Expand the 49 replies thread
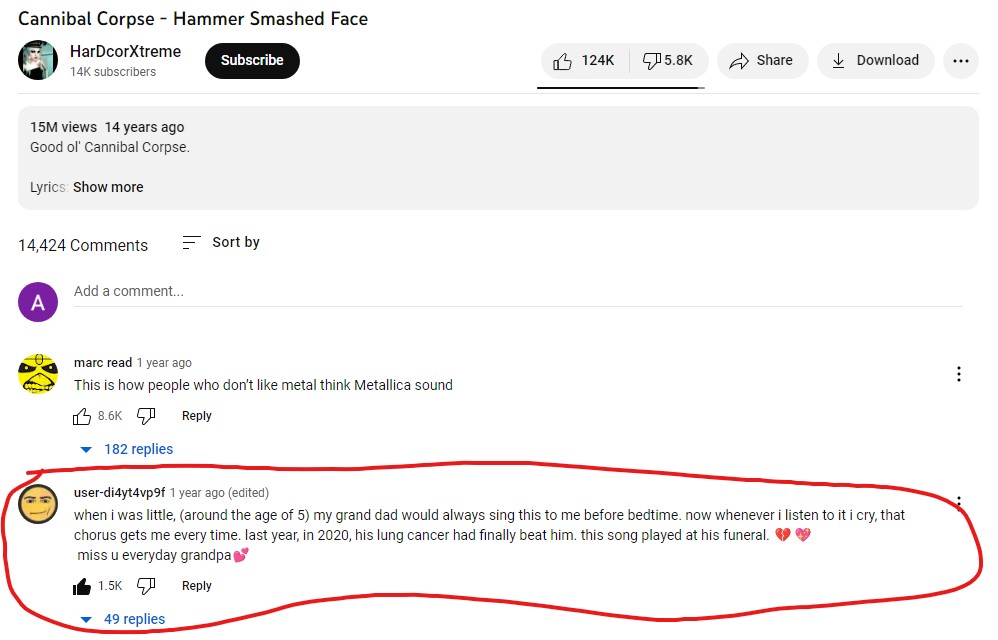 (x=123, y=619)
